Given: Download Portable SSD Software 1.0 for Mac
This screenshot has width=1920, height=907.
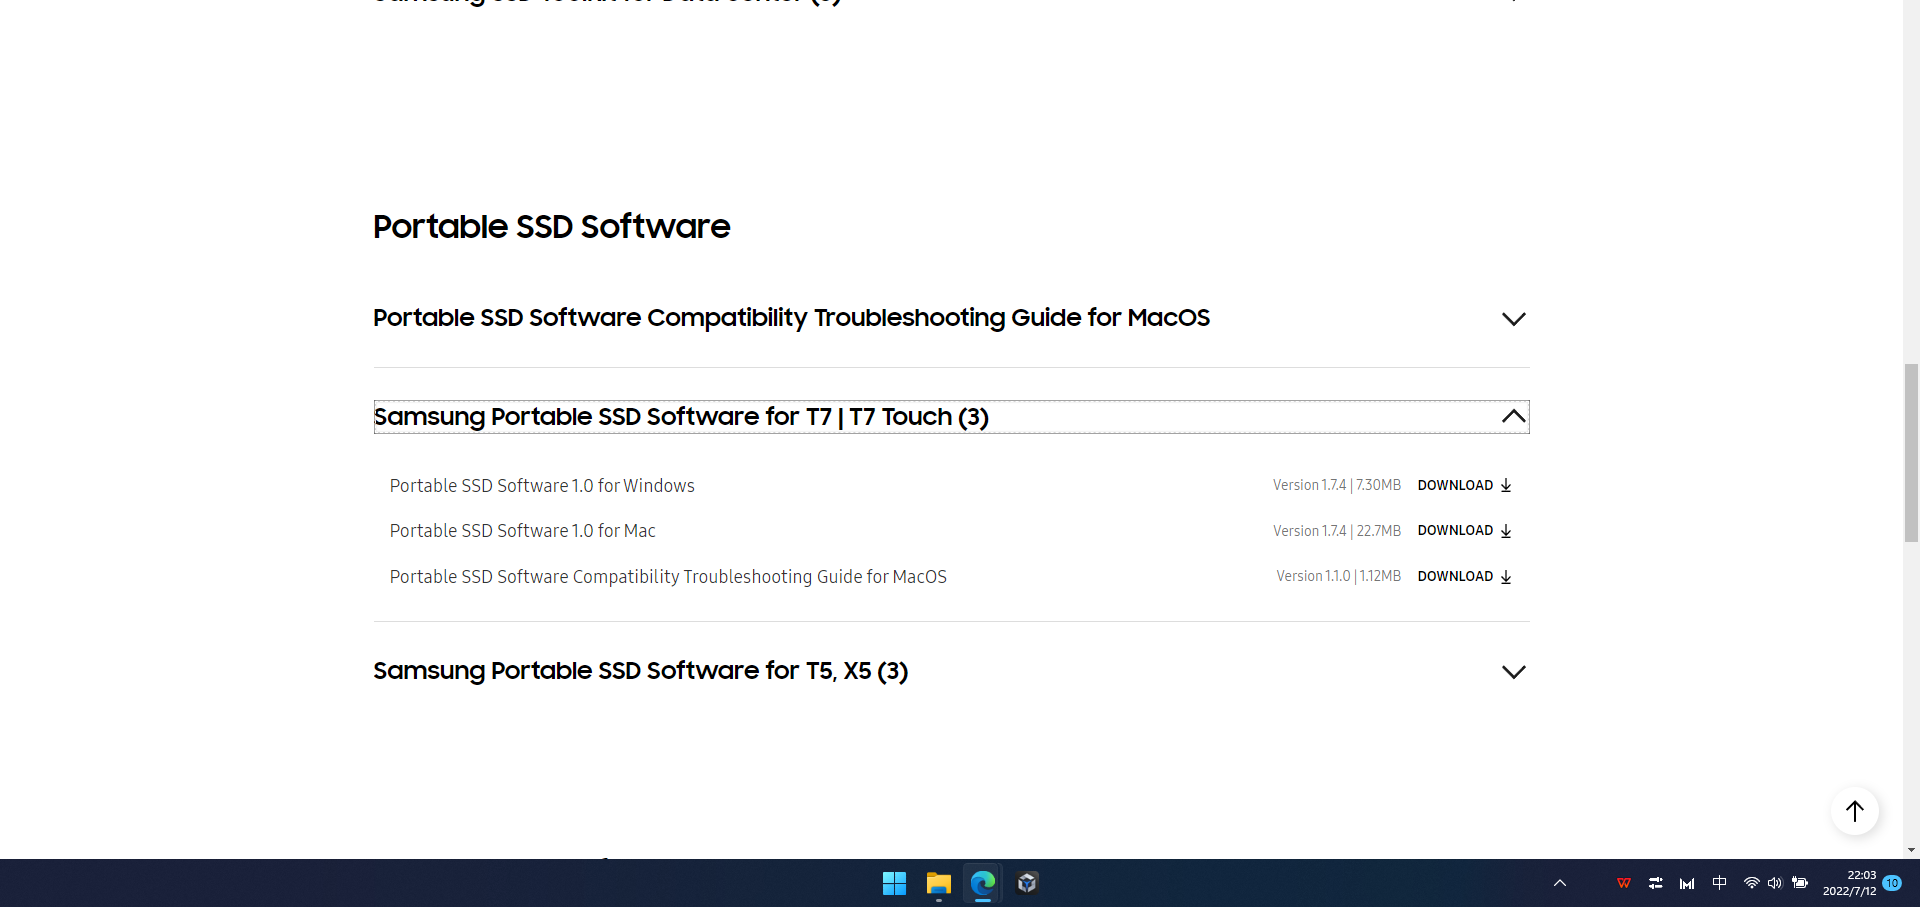Looking at the screenshot, I should coord(1464,531).
